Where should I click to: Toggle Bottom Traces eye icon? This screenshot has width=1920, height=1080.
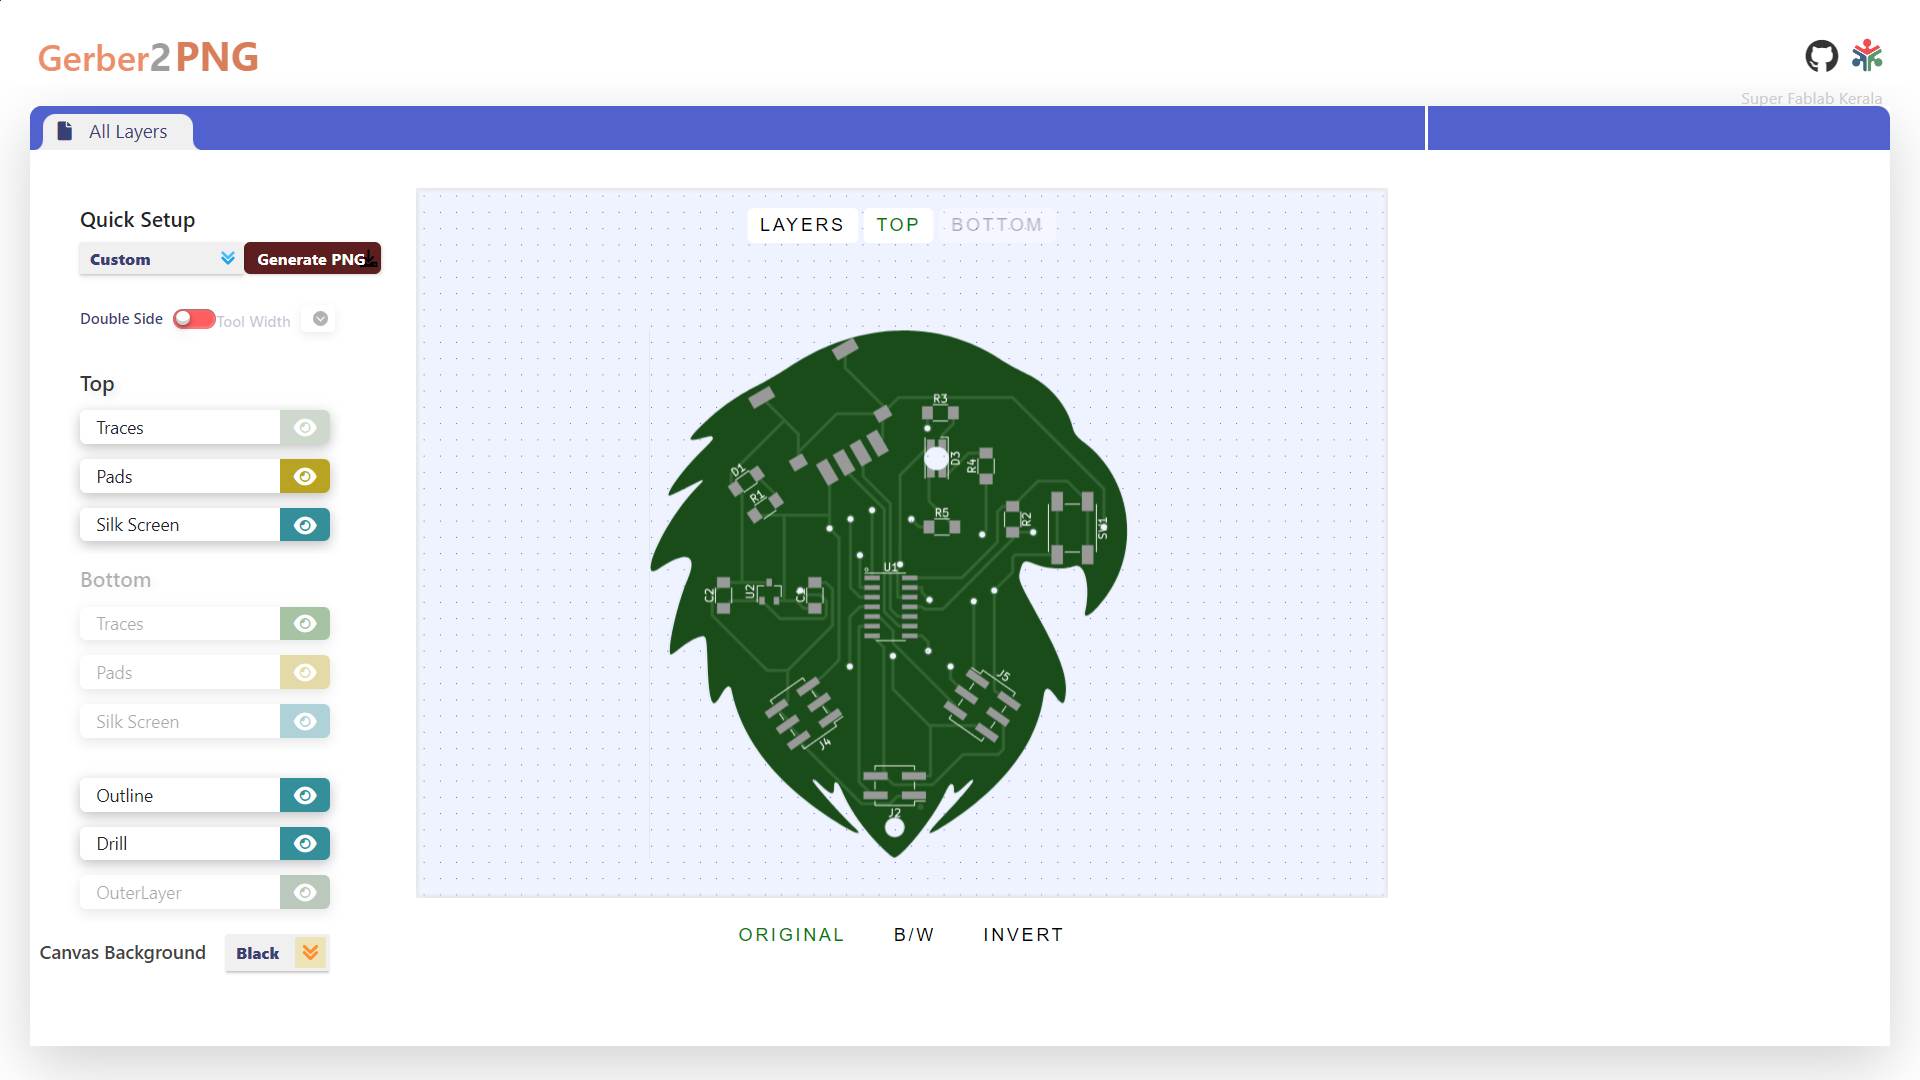point(305,624)
